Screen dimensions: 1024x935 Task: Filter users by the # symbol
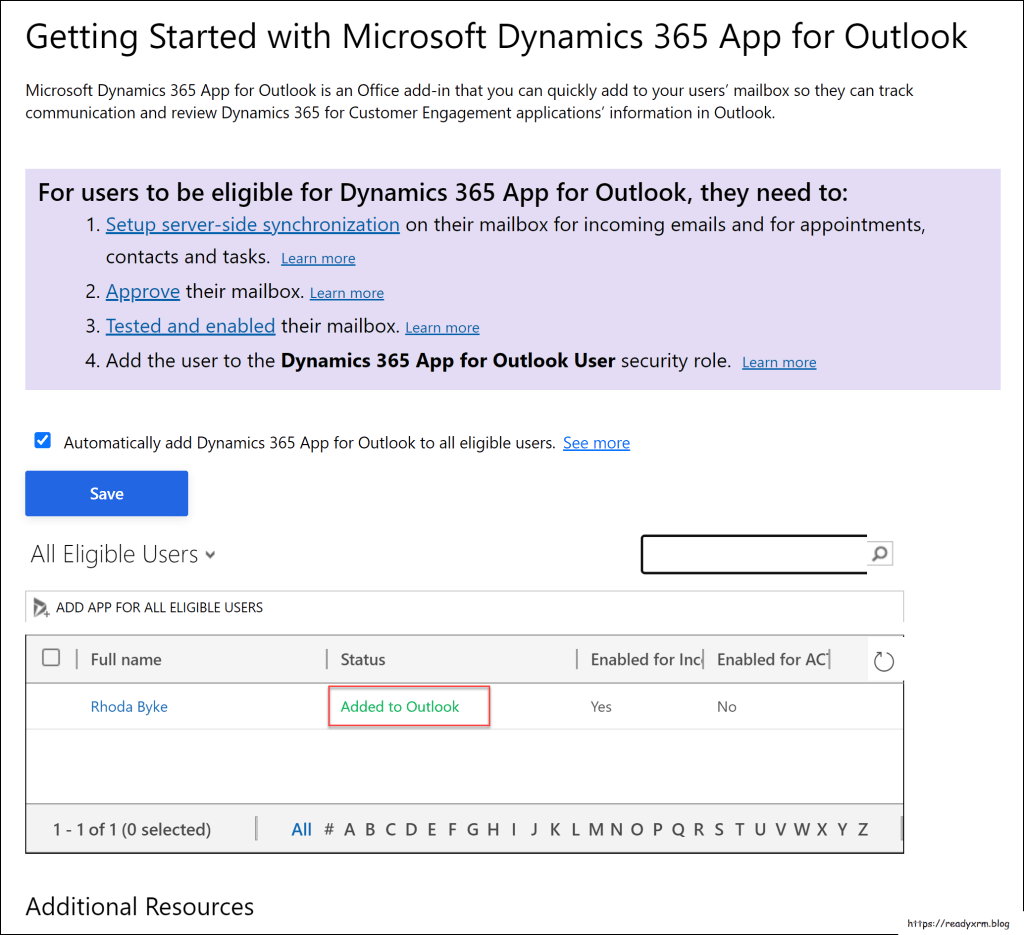click(329, 829)
